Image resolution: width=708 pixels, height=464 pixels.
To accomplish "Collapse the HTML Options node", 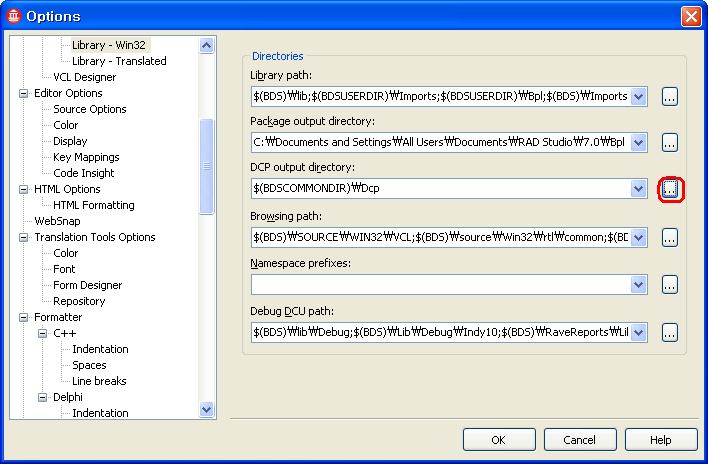I will click(23, 190).
